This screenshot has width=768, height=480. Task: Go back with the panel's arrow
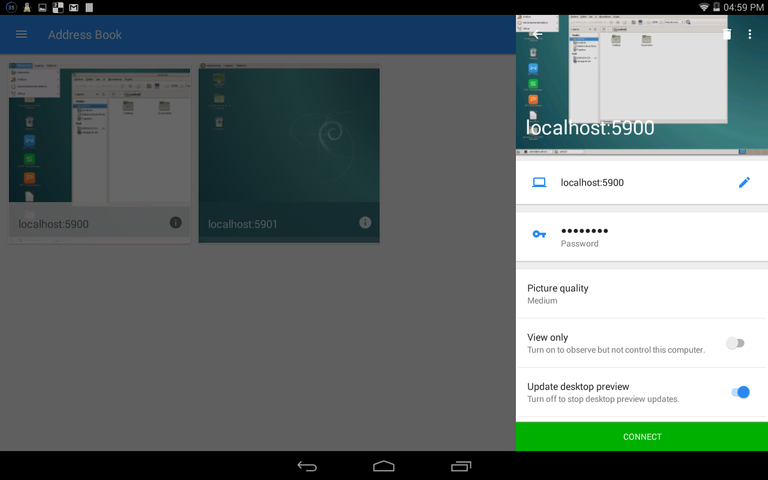(x=537, y=34)
